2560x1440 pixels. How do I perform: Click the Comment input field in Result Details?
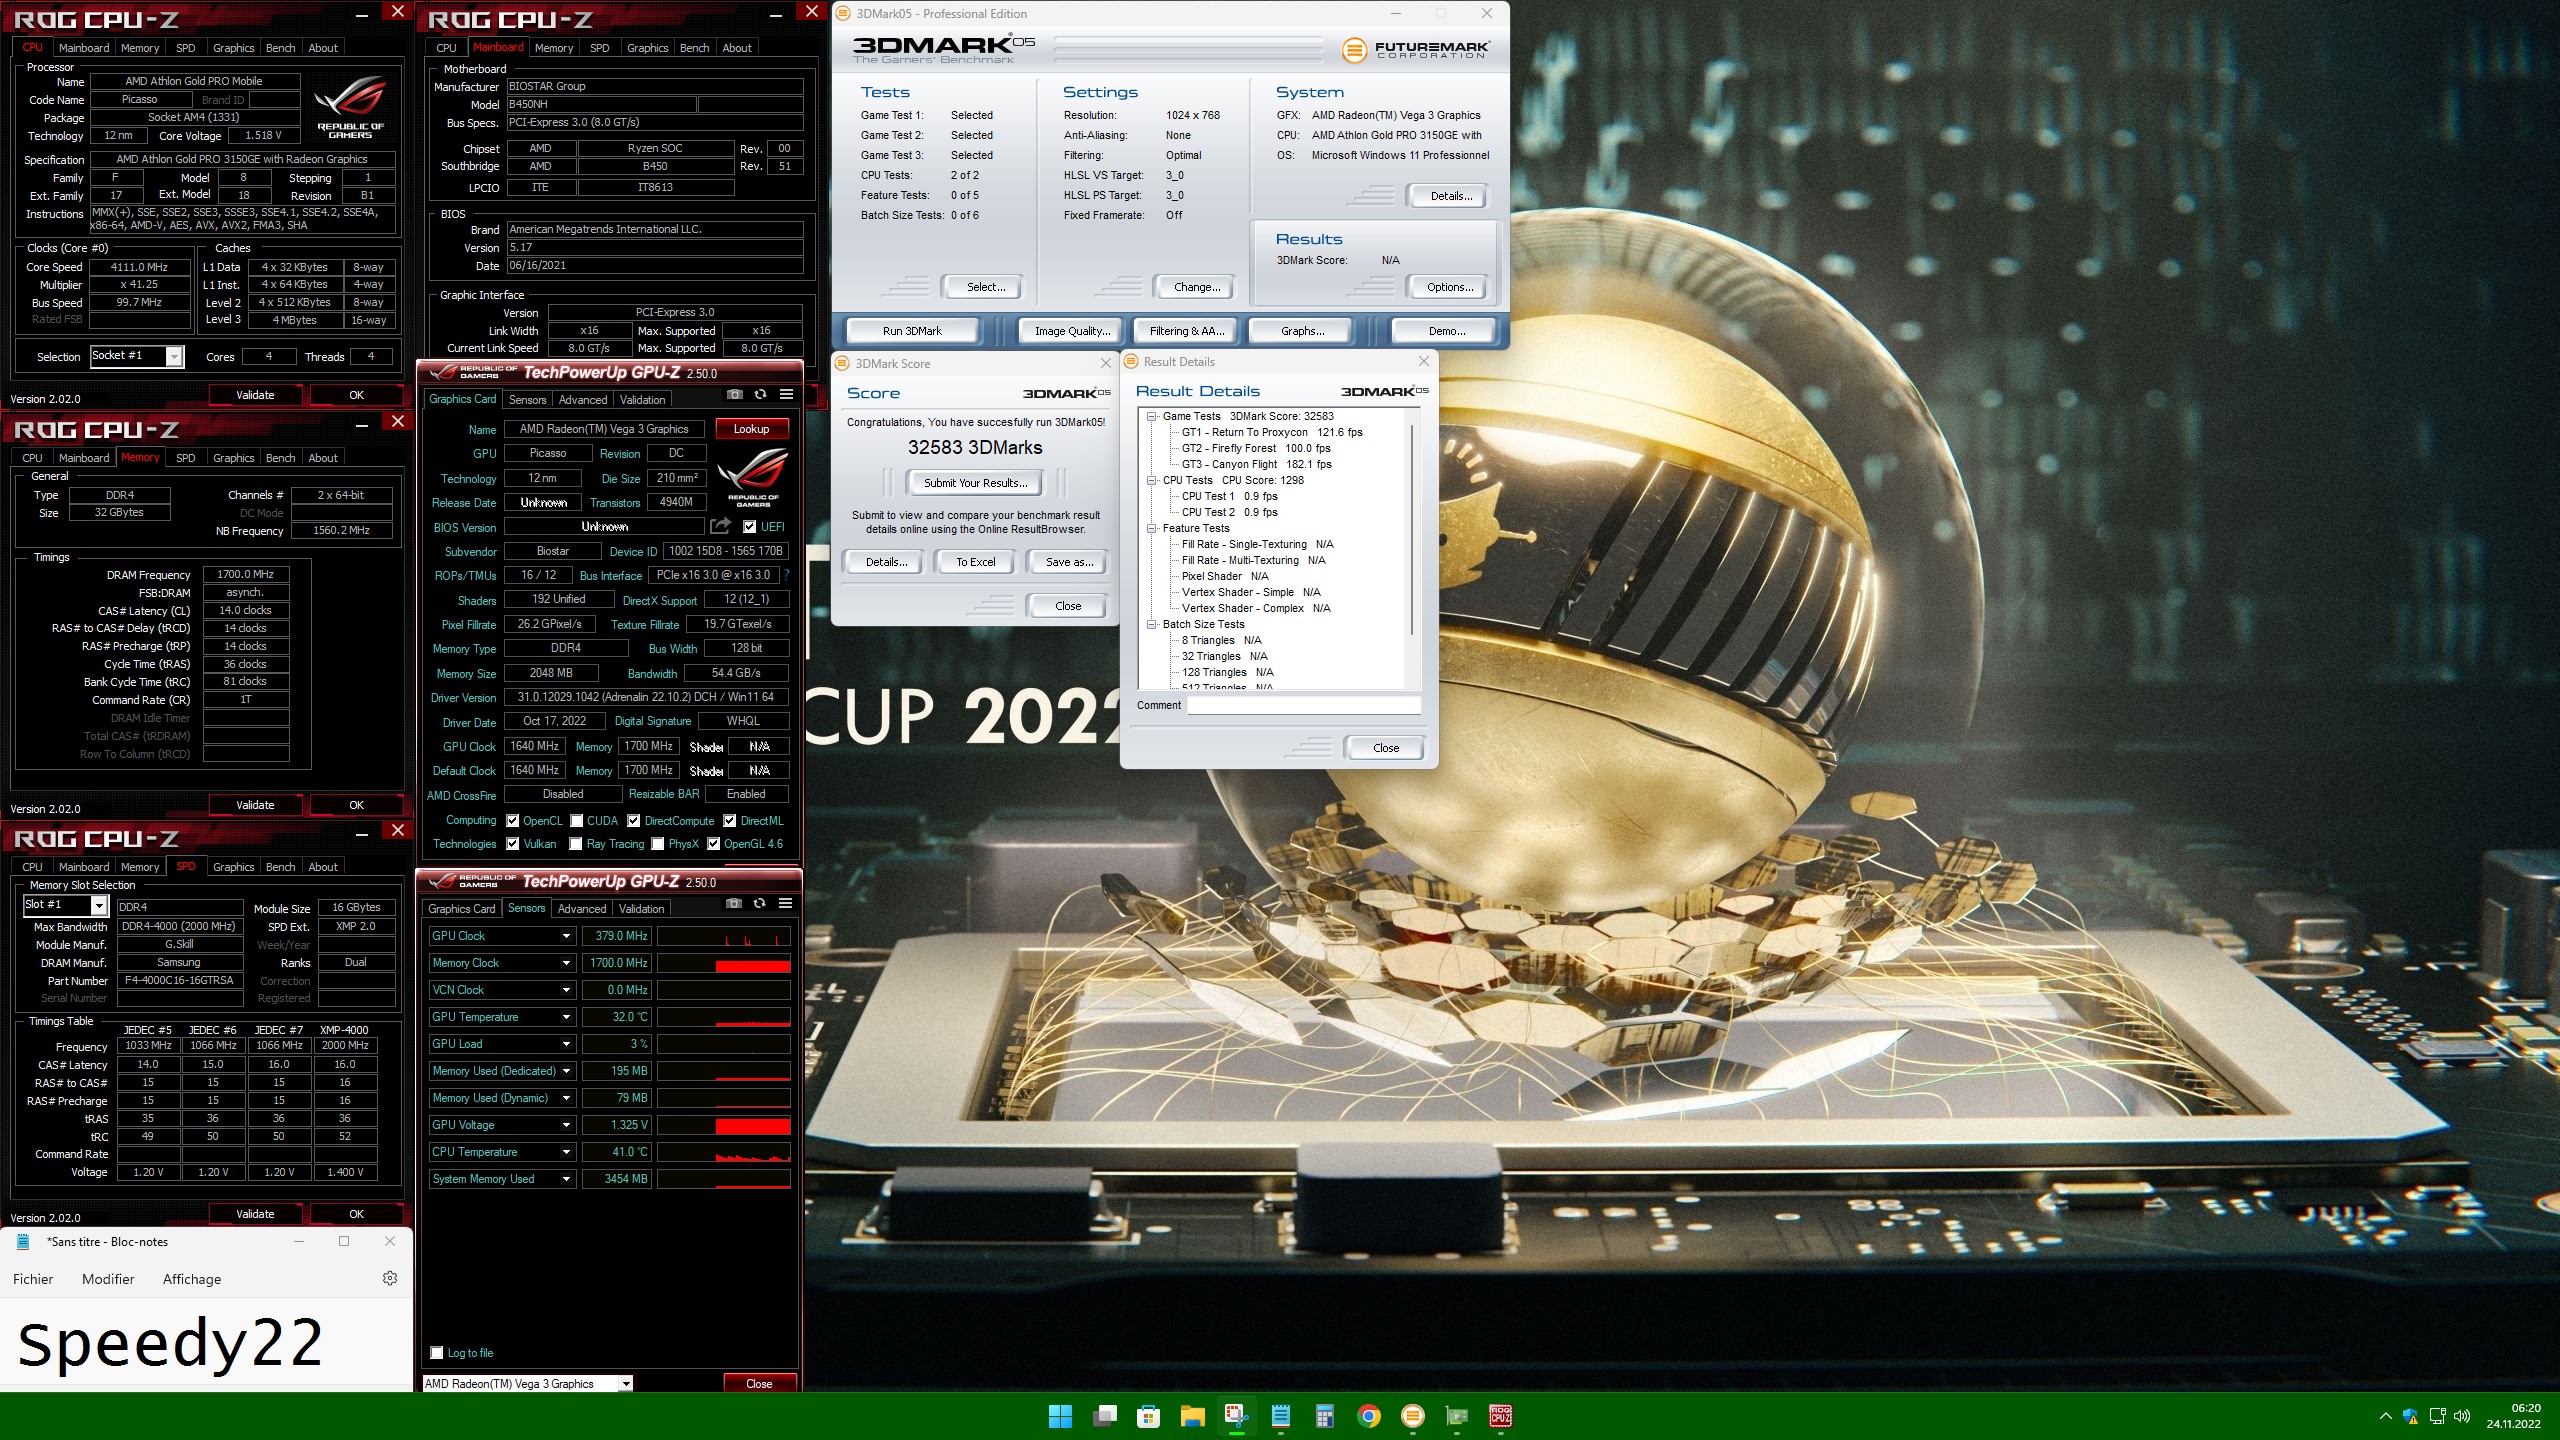coord(1304,705)
